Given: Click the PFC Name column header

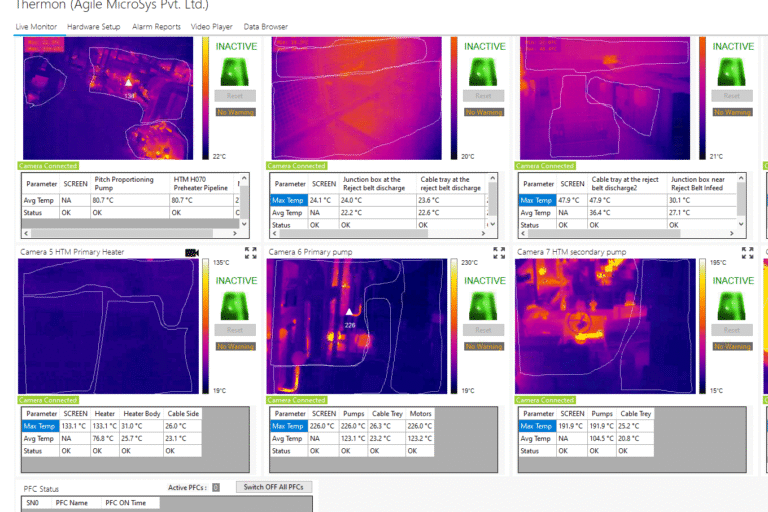Looking at the screenshot, I should tap(72, 503).
